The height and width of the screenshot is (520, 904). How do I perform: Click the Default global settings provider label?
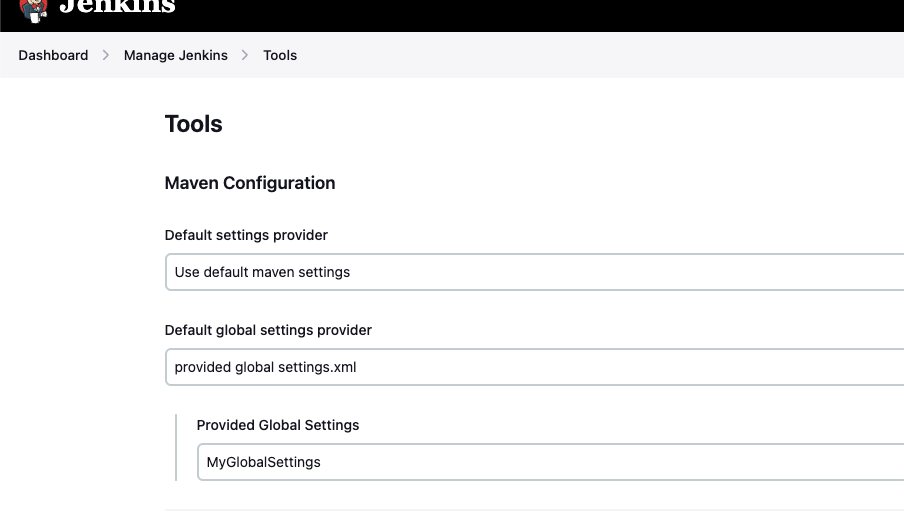coord(268,330)
